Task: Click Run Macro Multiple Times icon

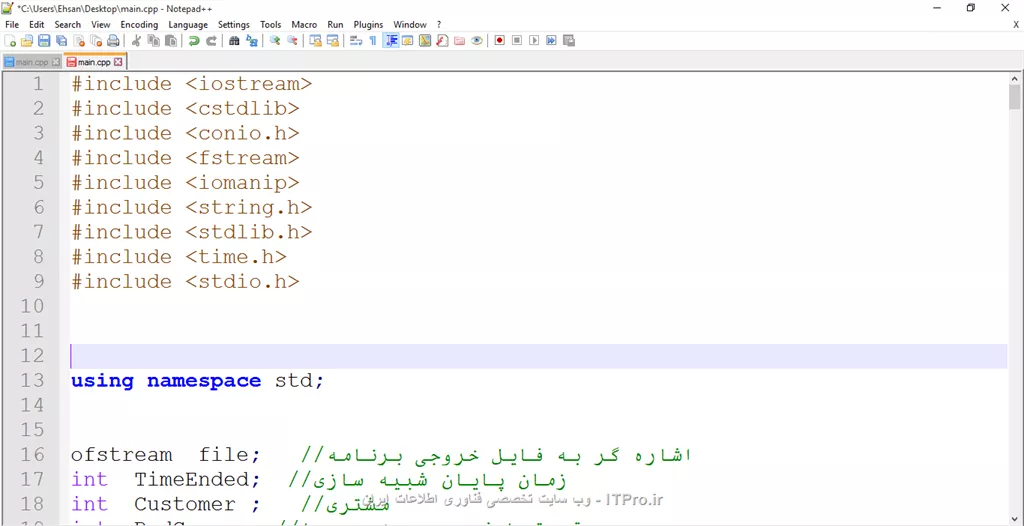Action: click(551, 41)
